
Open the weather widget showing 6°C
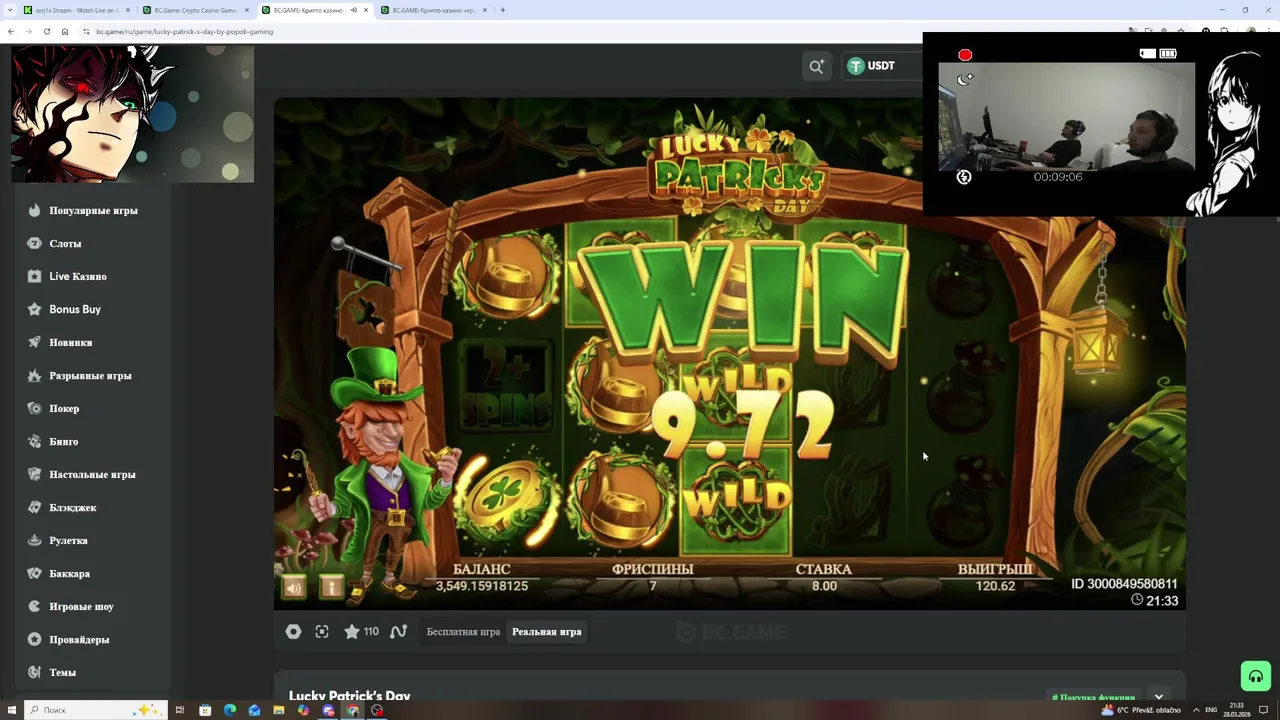pos(1141,710)
